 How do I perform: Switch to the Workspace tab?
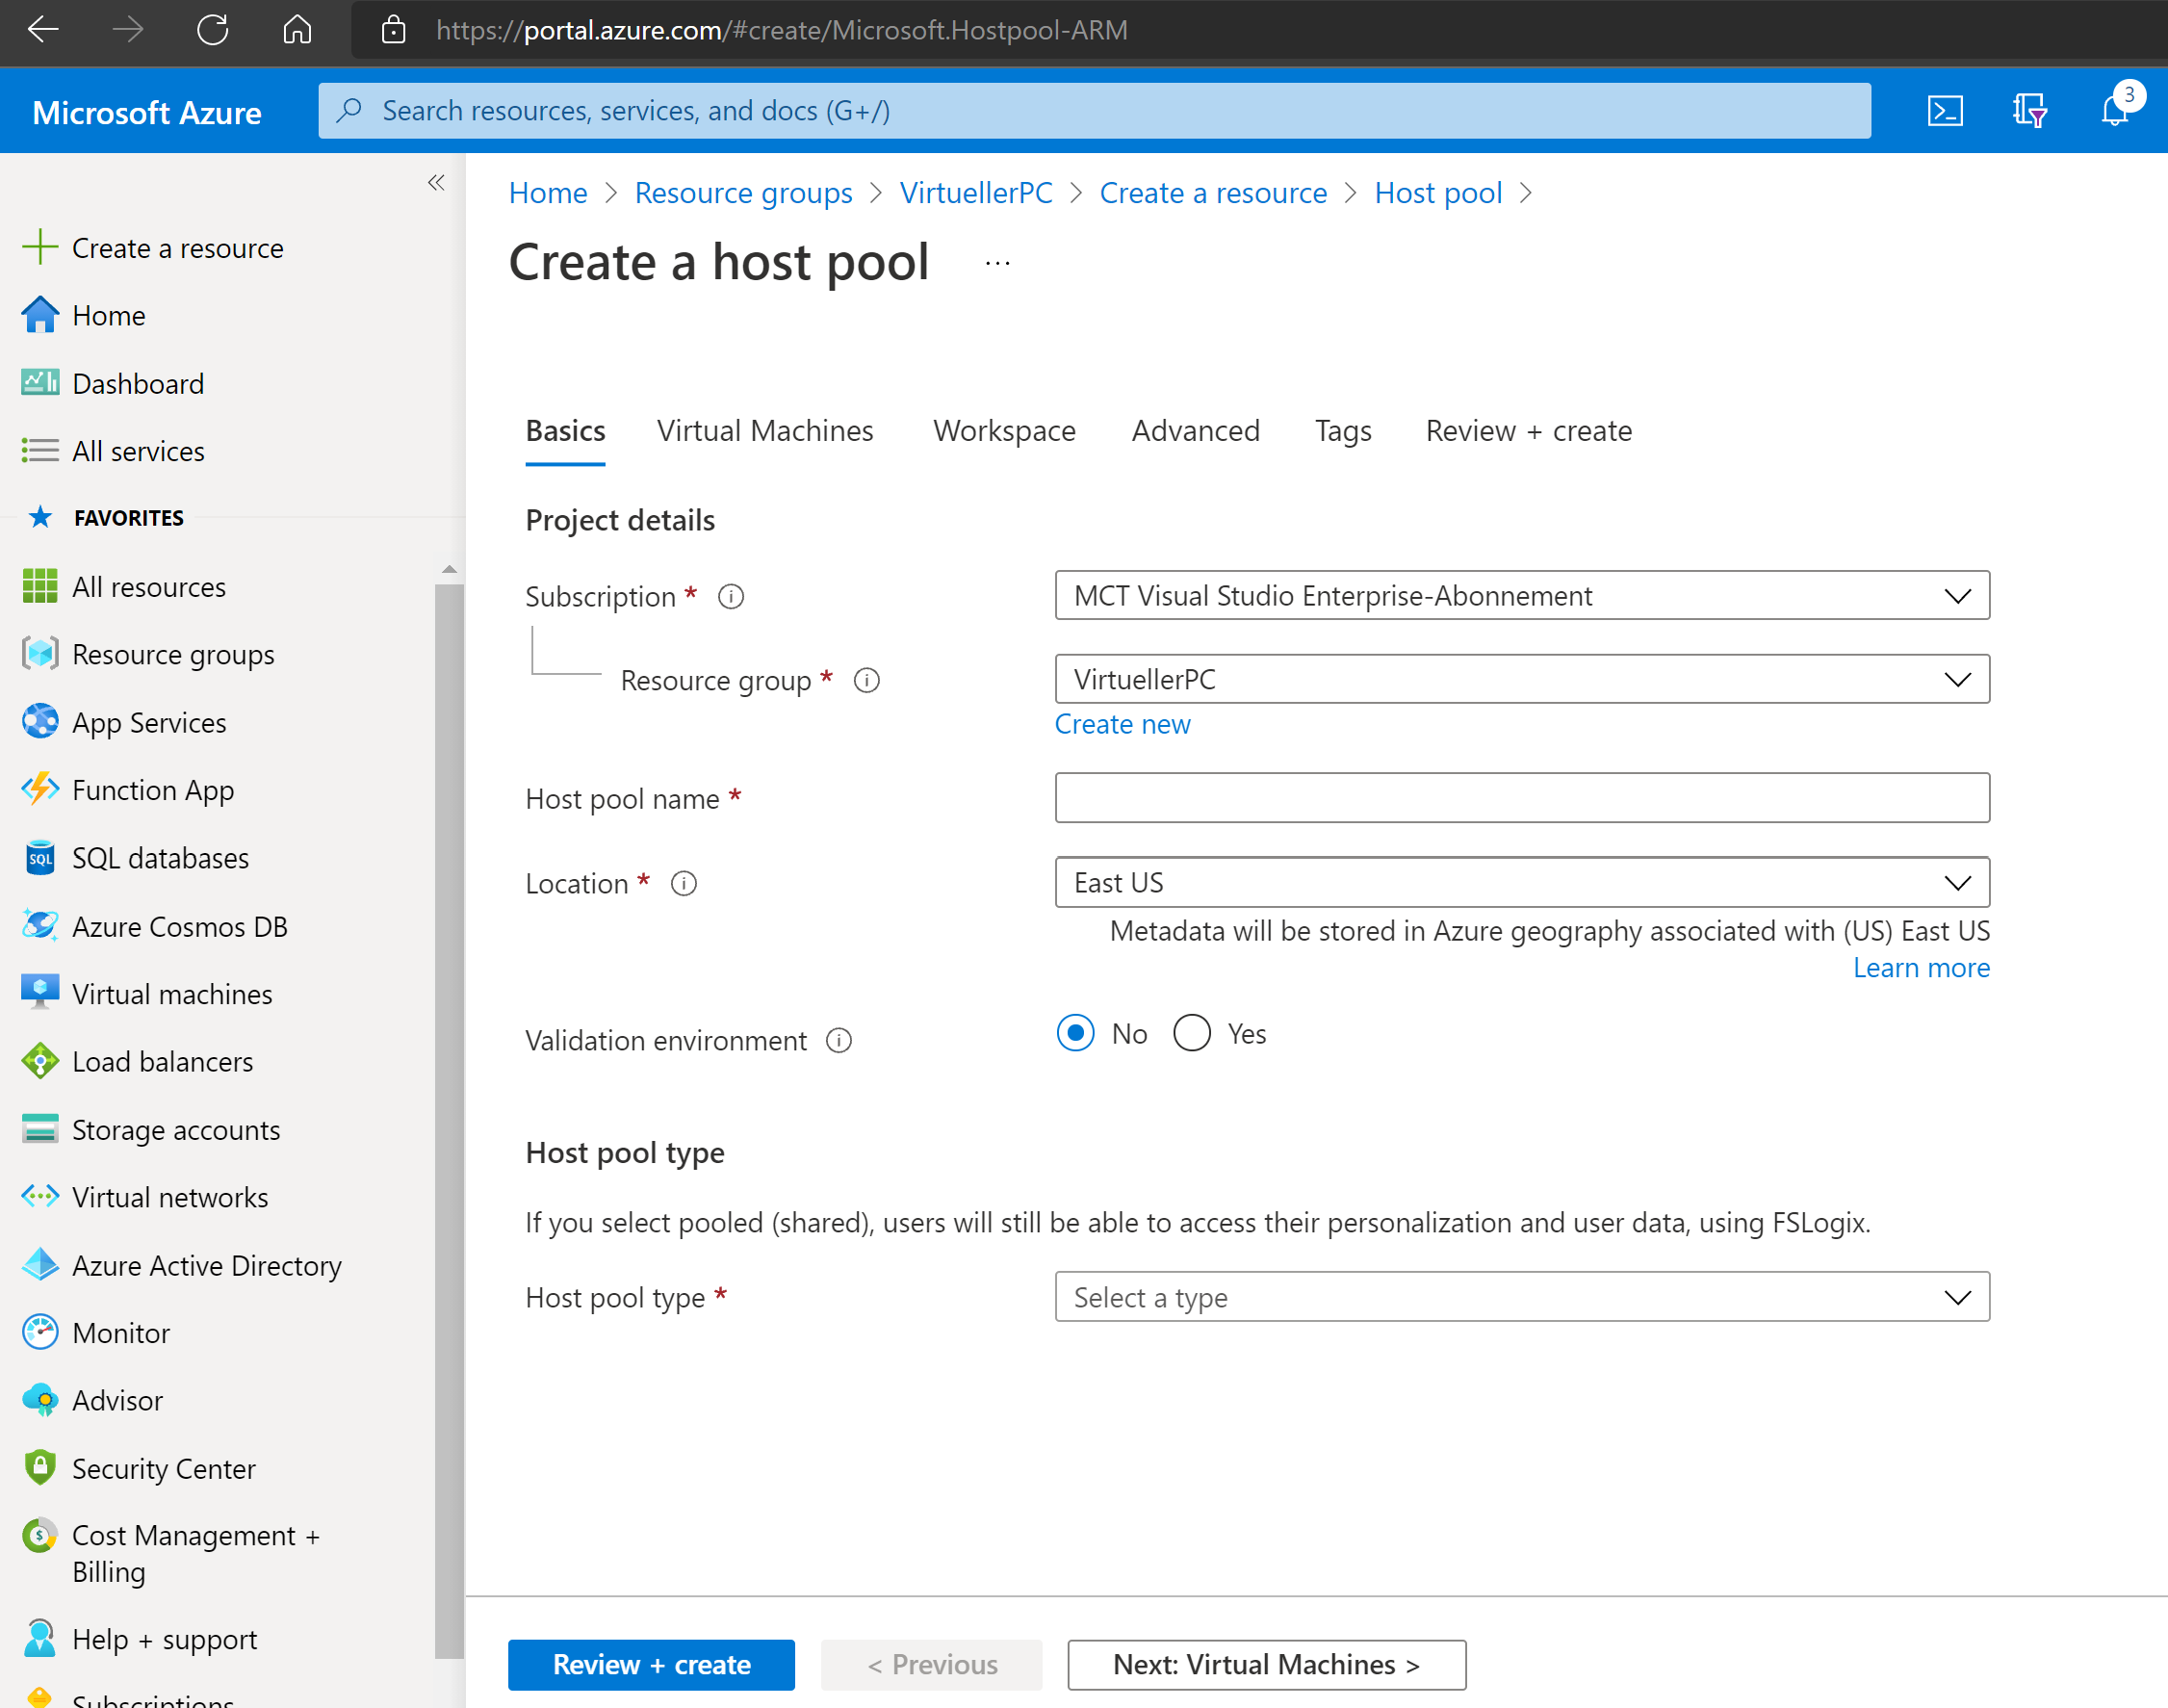[x=1004, y=431]
